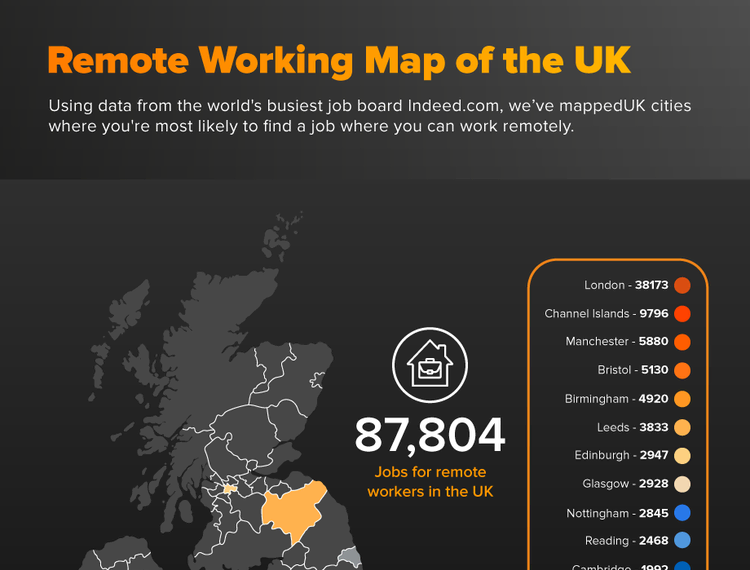Click the Birmingham - 4920 legend label

pyautogui.click(x=610, y=399)
